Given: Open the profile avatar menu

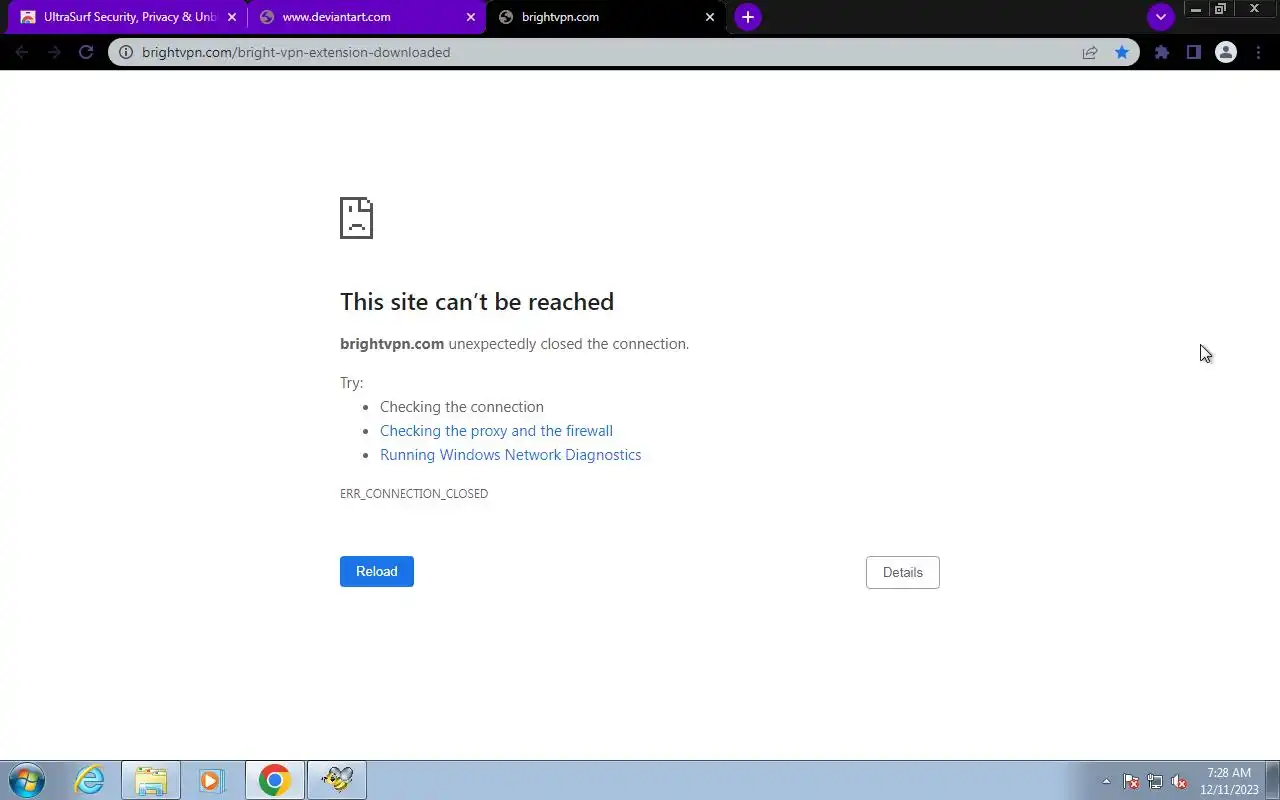Looking at the screenshot, I should click(x=1226, y=52).
